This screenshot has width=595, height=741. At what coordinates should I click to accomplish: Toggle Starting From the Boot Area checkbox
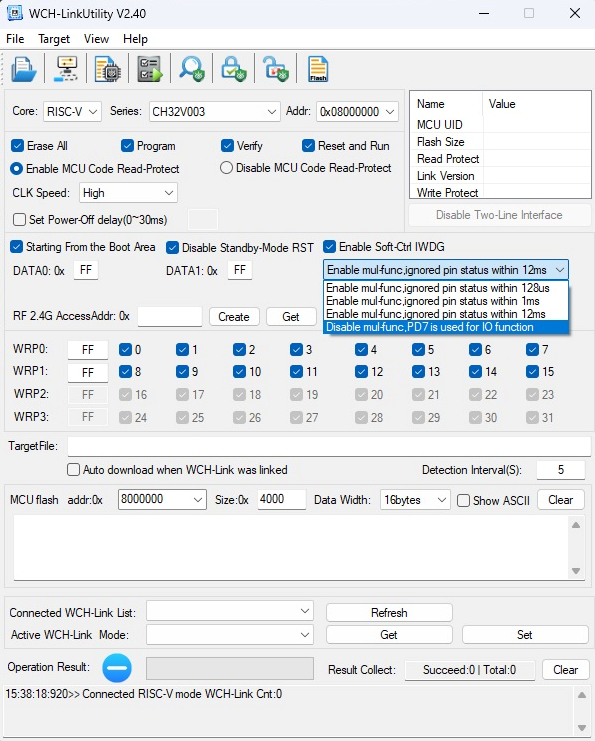click(x=17, y=247)
